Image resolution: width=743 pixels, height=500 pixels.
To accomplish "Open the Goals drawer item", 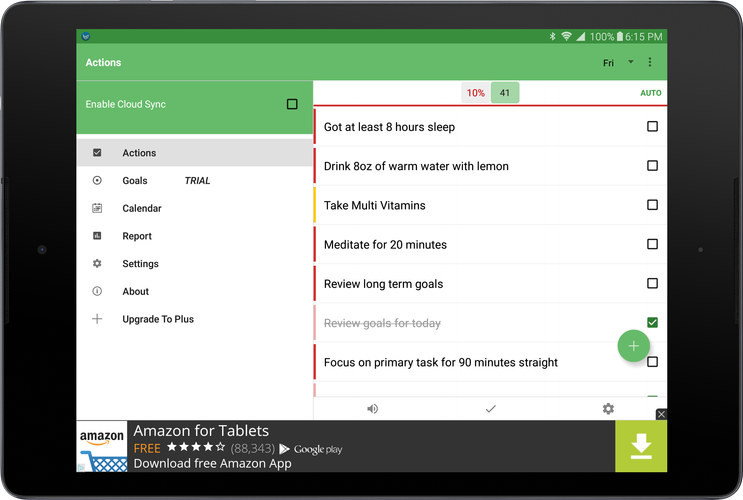I will [x=194, y=181].
